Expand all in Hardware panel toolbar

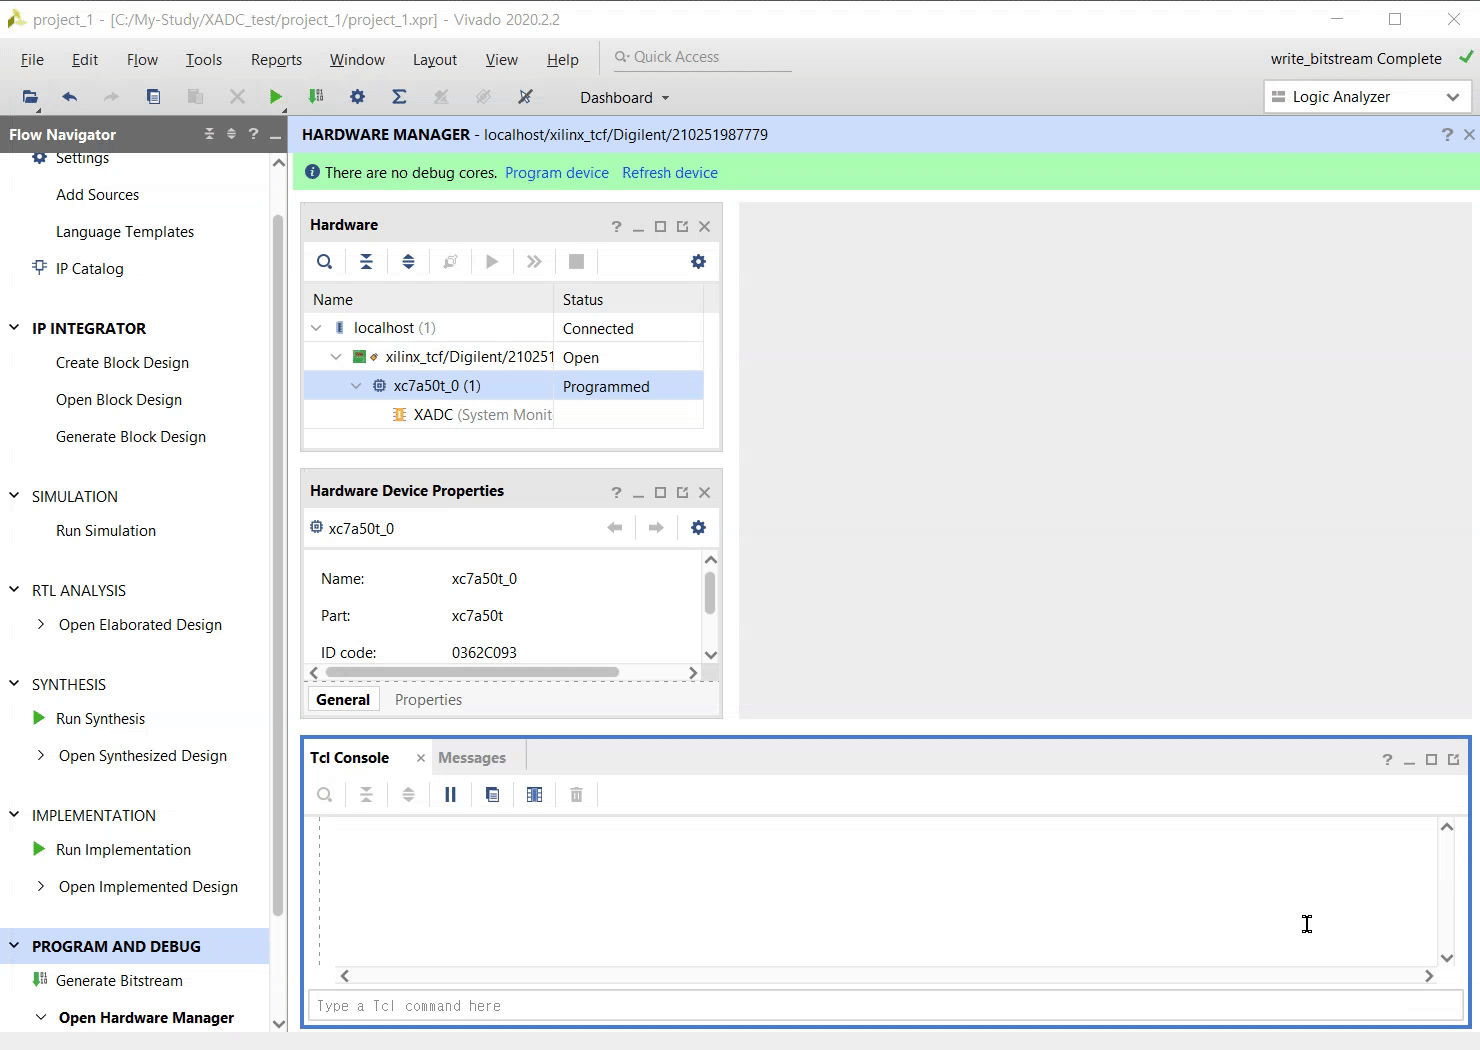408,262
